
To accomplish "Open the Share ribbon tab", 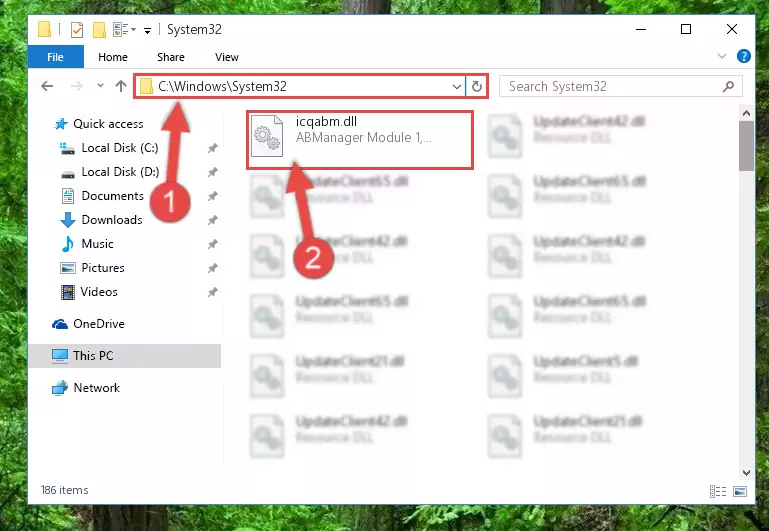I will 171,57.
